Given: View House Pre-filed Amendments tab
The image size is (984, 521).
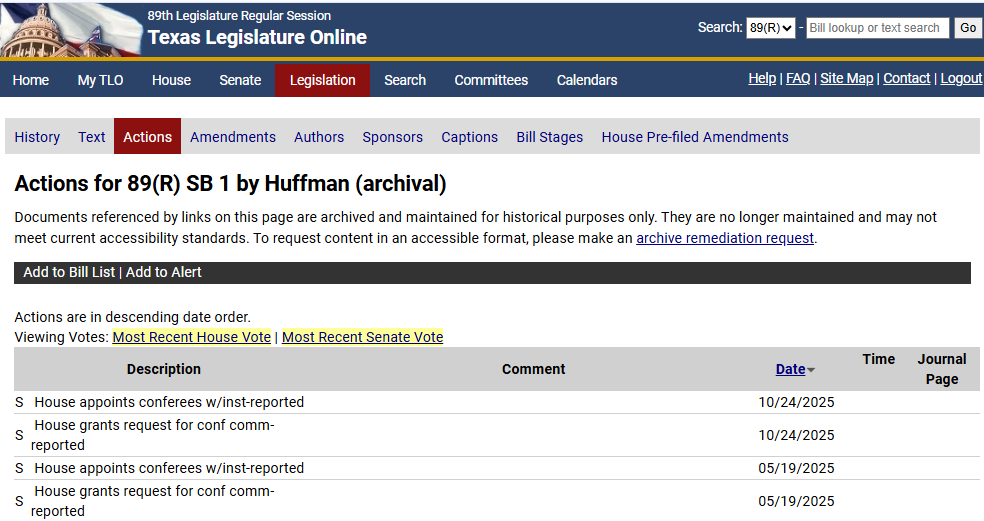Looking at the screenshot, I should pyautogui.click(x=695, y=137).
